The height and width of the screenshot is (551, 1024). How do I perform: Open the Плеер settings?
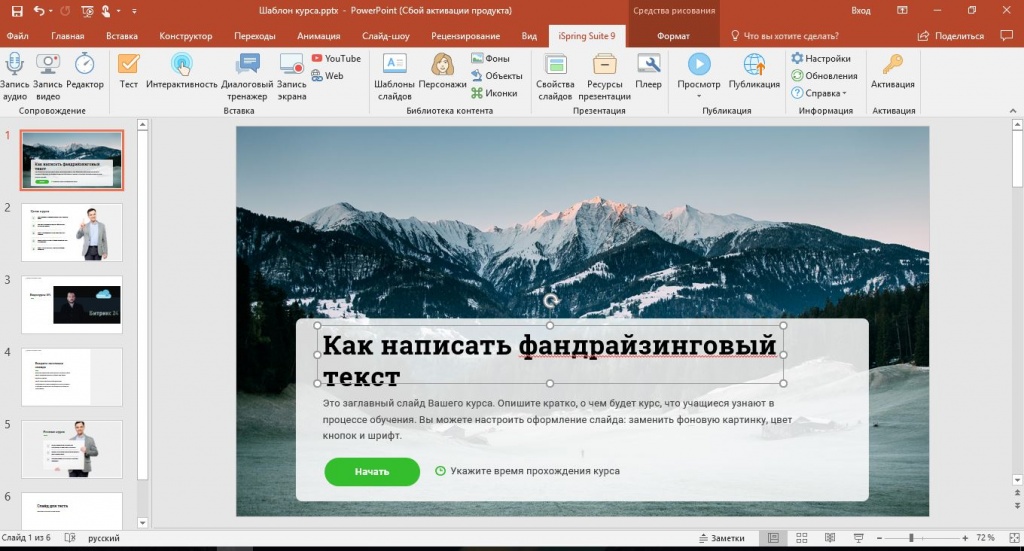648,65
